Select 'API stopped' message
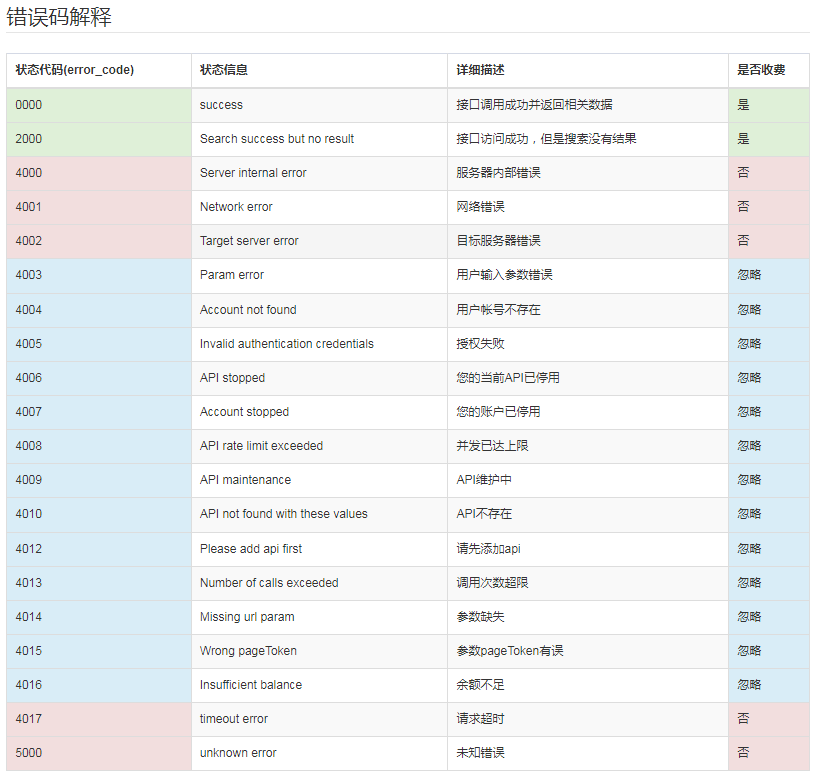Image resolution: width=816 pixels, height=780 pixels. click(233, 378)
